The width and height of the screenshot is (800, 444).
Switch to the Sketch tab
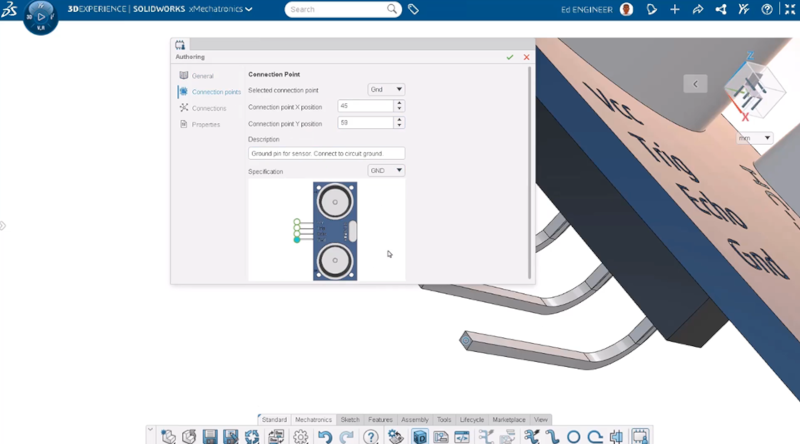point(350,420)
